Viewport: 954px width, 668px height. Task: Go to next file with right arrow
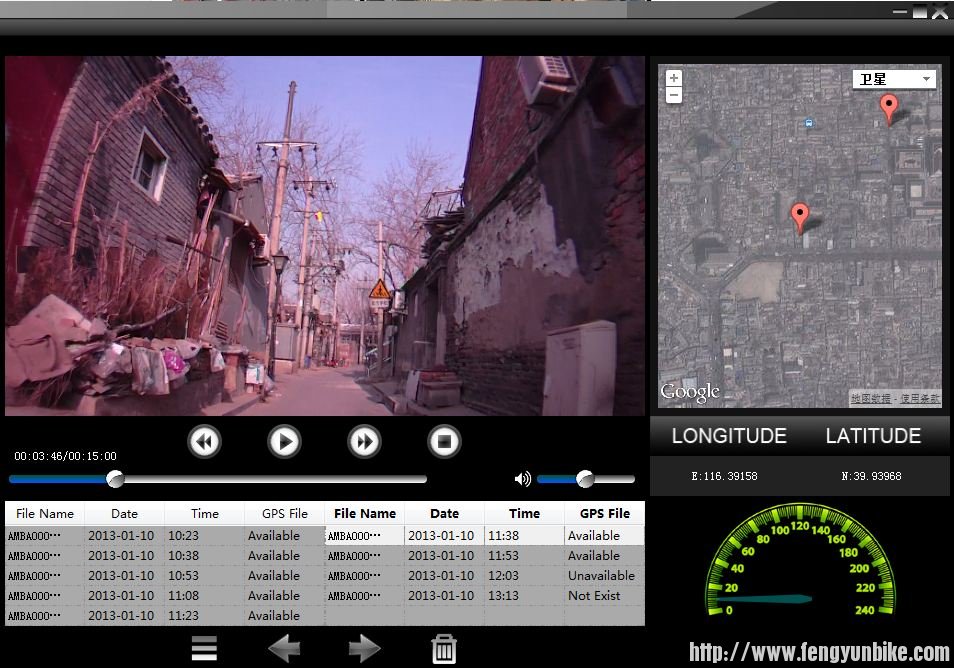tap(364, 648)
